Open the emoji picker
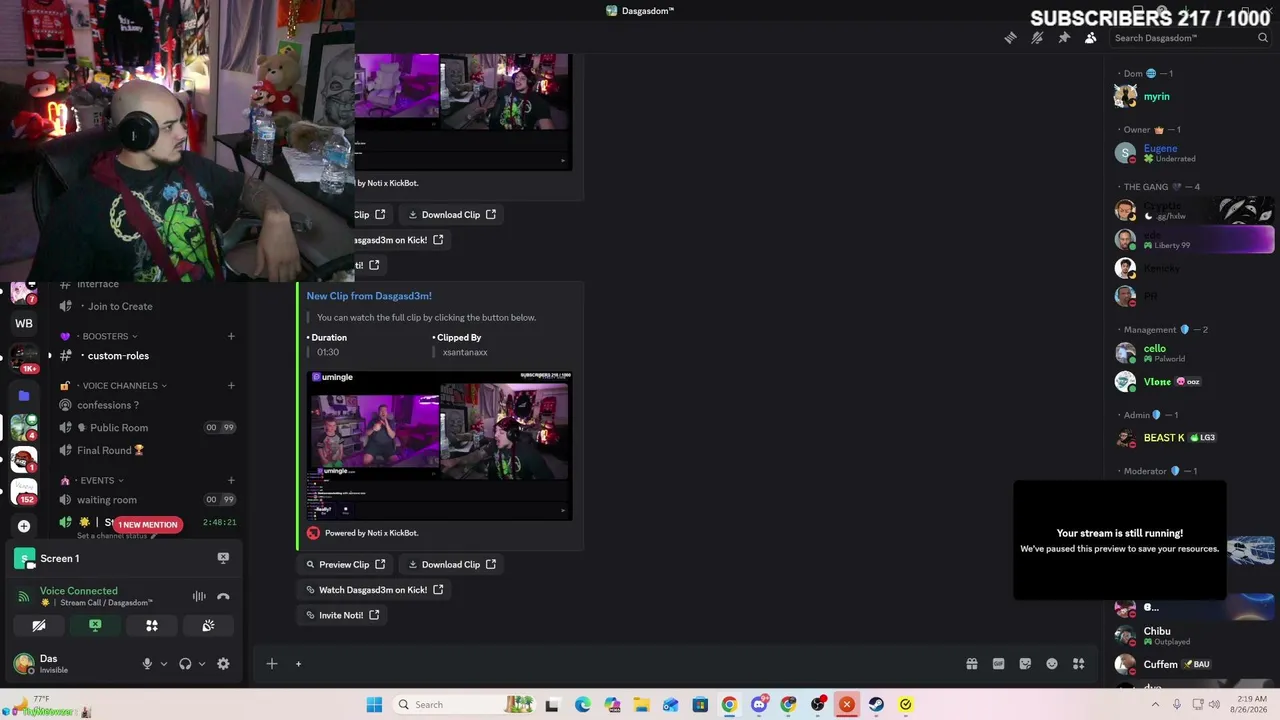 point(1052,664)
